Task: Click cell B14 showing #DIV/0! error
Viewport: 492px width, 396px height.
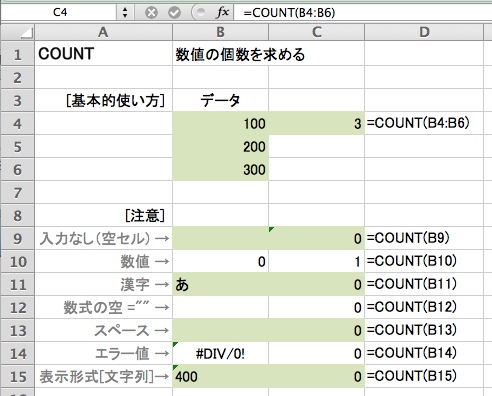Action: pyautogui.click(x=220, y=353)
